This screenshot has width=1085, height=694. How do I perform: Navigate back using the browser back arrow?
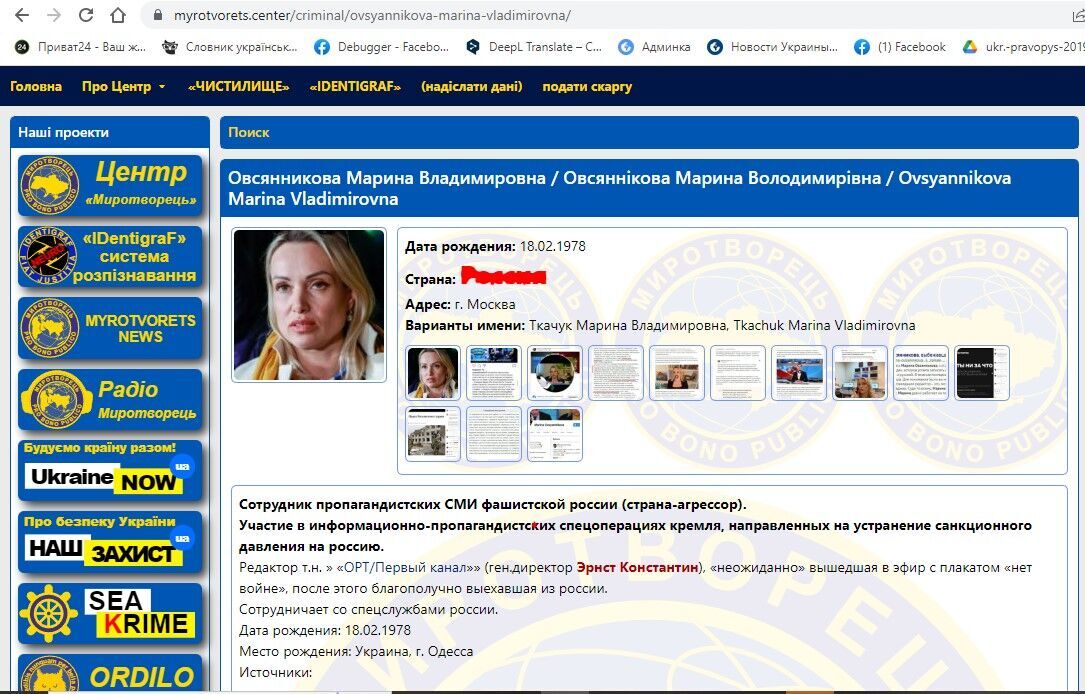point(22,15)
